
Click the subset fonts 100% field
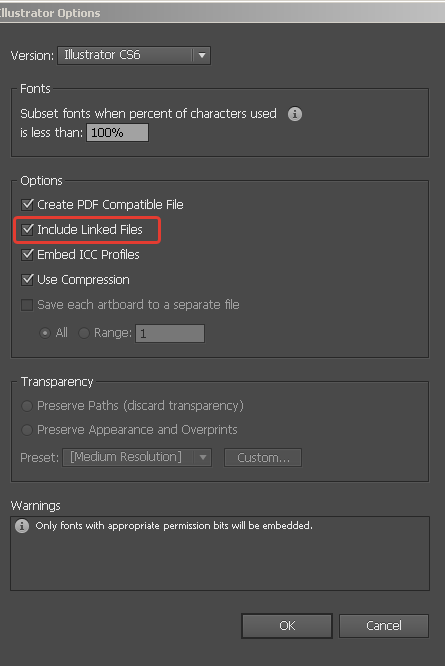(x=118, y=133)
